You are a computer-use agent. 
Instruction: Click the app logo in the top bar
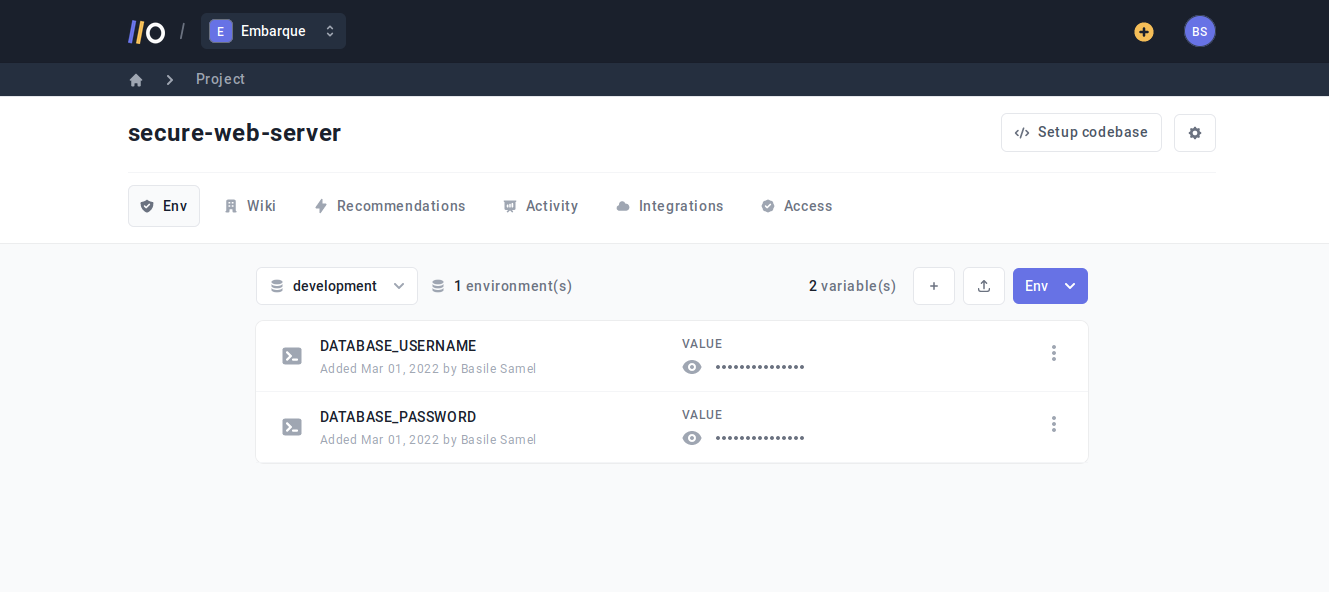[x=146, y=32]
